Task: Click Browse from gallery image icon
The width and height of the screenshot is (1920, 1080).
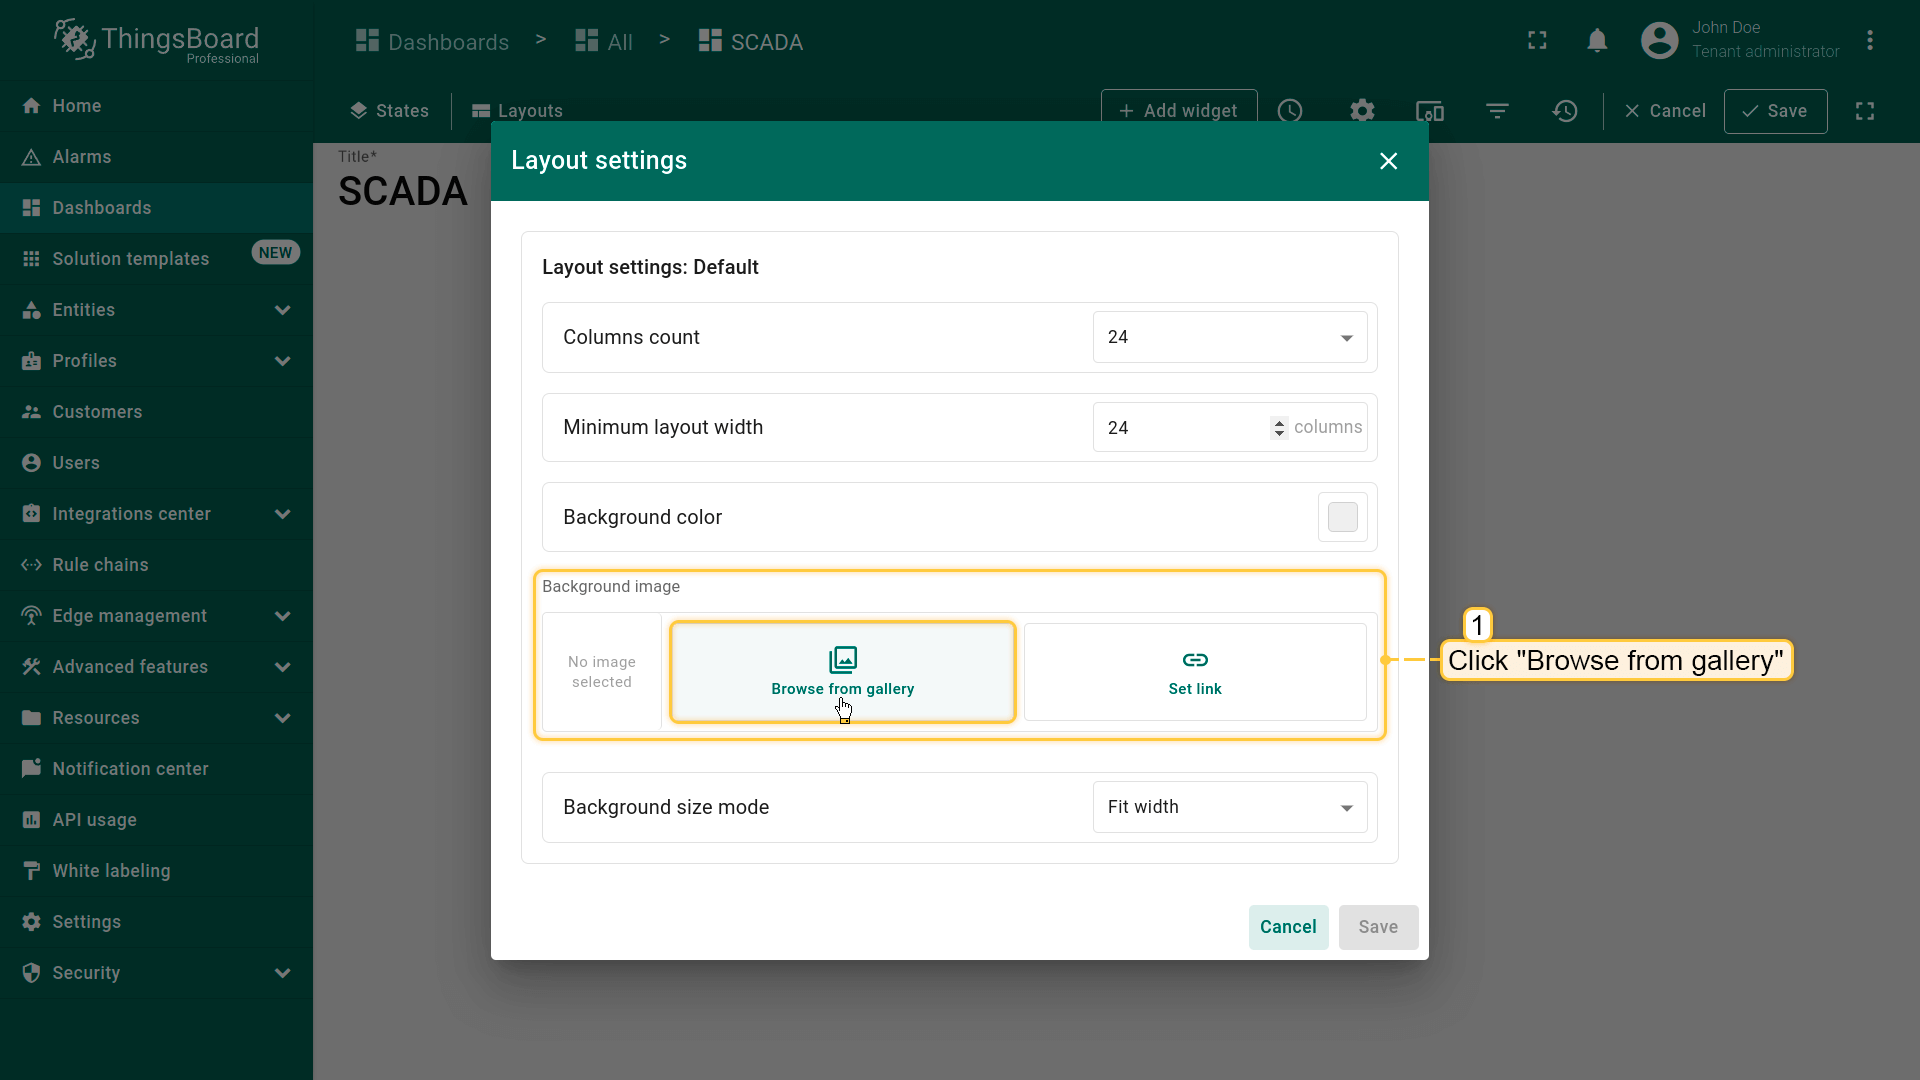Action: [842, 660]
